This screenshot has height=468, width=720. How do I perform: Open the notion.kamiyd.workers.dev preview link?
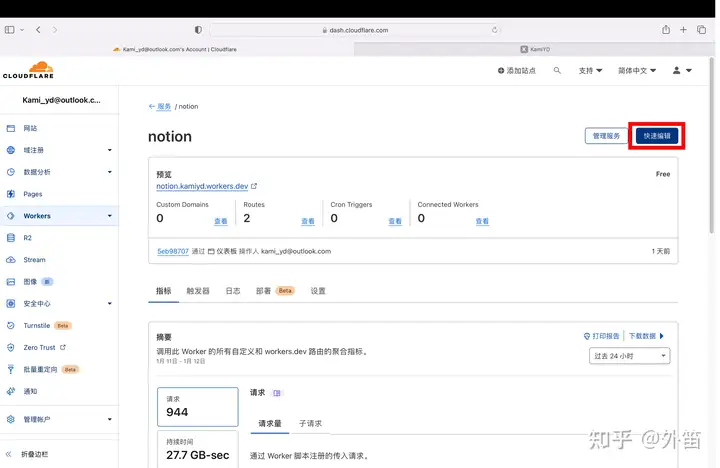pyautogui.click(x=202, y=186)
